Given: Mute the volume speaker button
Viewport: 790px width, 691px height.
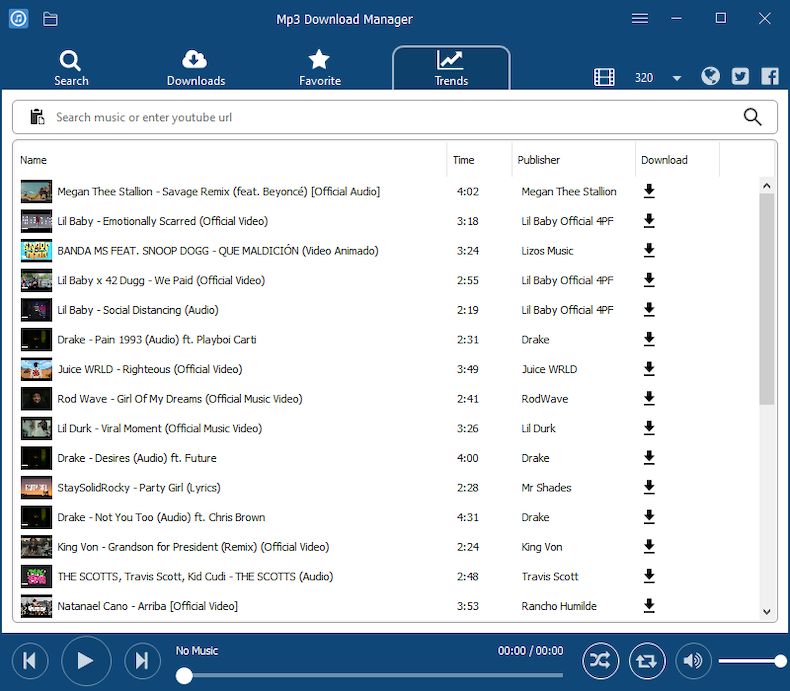Looking at the screenshot, I should [693, 660].
